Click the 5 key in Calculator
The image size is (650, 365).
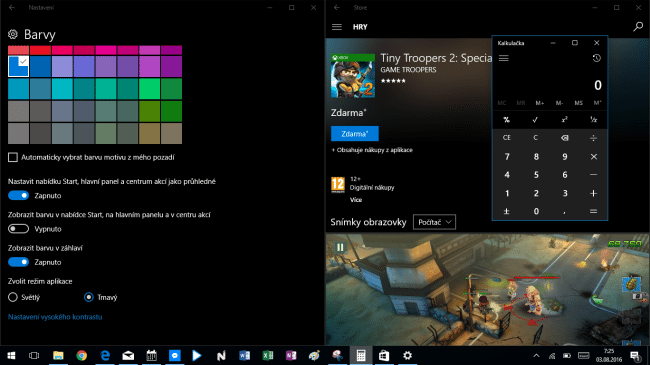[536, 175]
